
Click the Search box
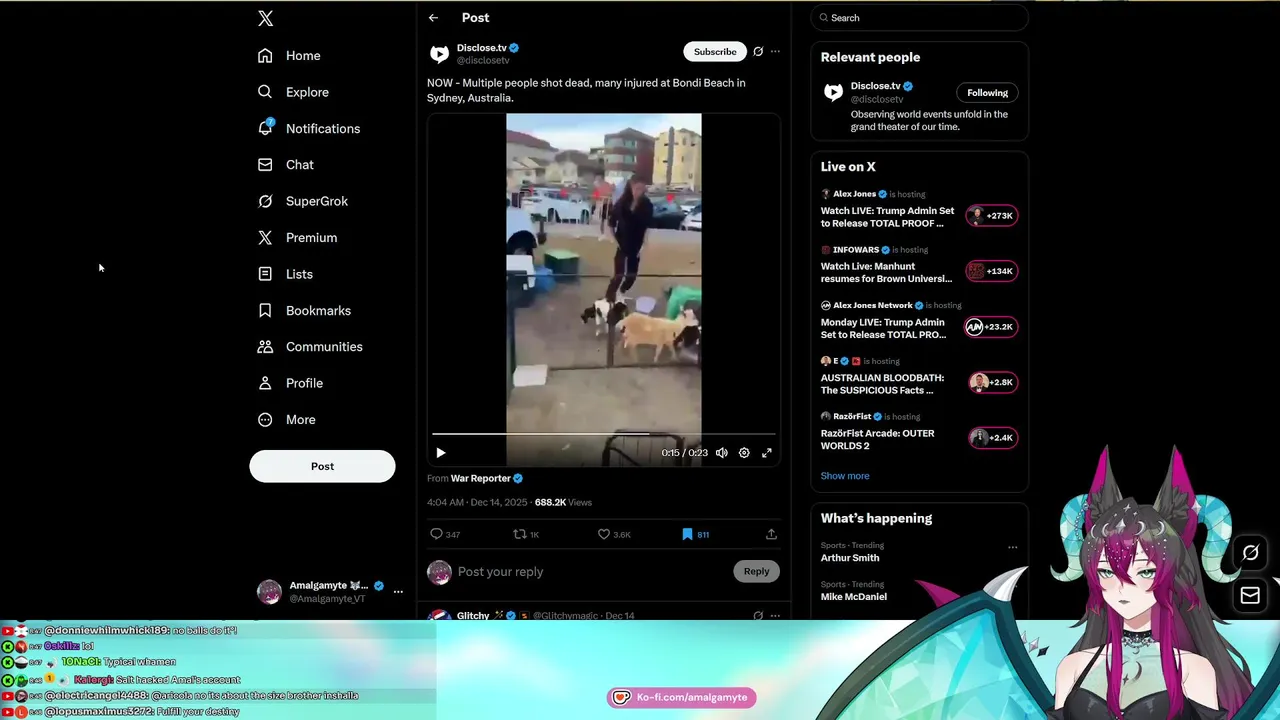click(x=919, y=18)
